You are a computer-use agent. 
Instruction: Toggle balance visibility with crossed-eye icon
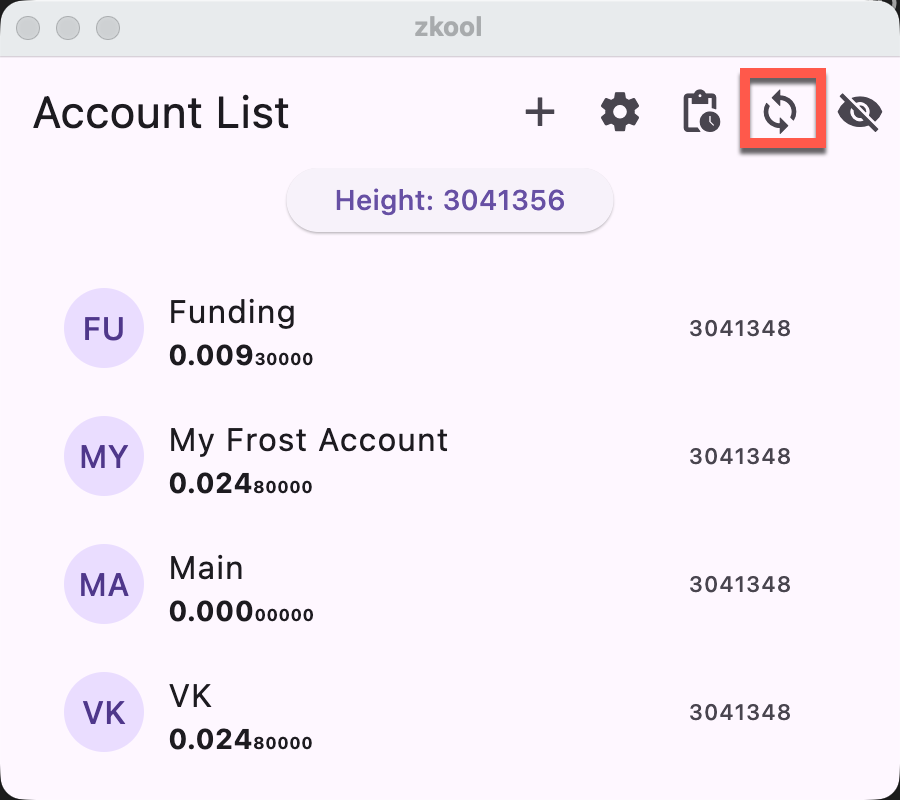[859, 112]
